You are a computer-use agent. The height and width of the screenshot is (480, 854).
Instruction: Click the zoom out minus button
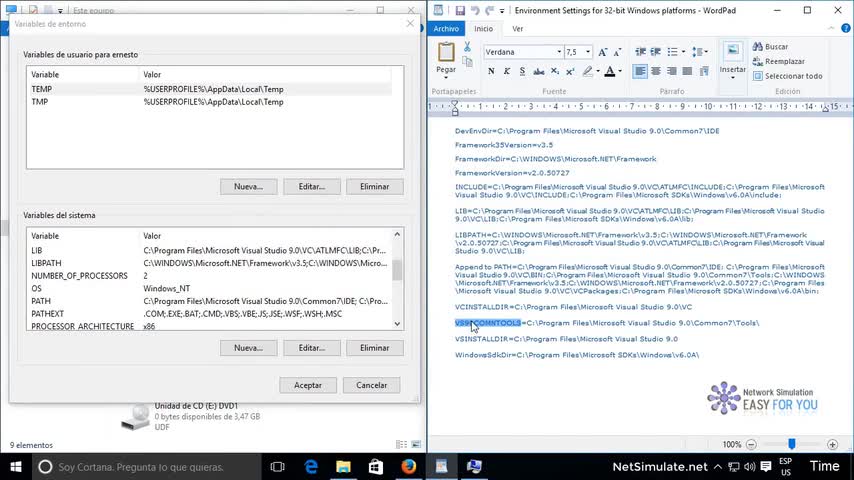(x=751, y=445)
